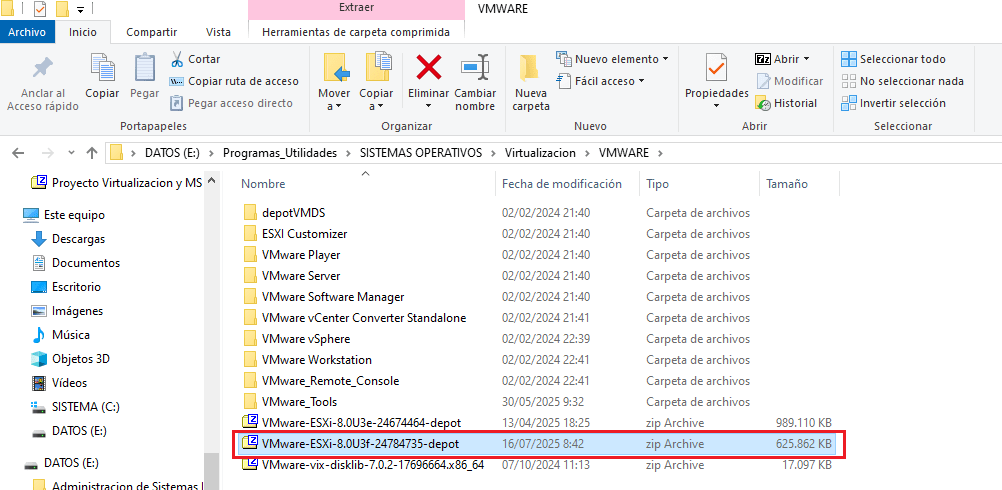Click the Back navigation arrow

[19, 153]
